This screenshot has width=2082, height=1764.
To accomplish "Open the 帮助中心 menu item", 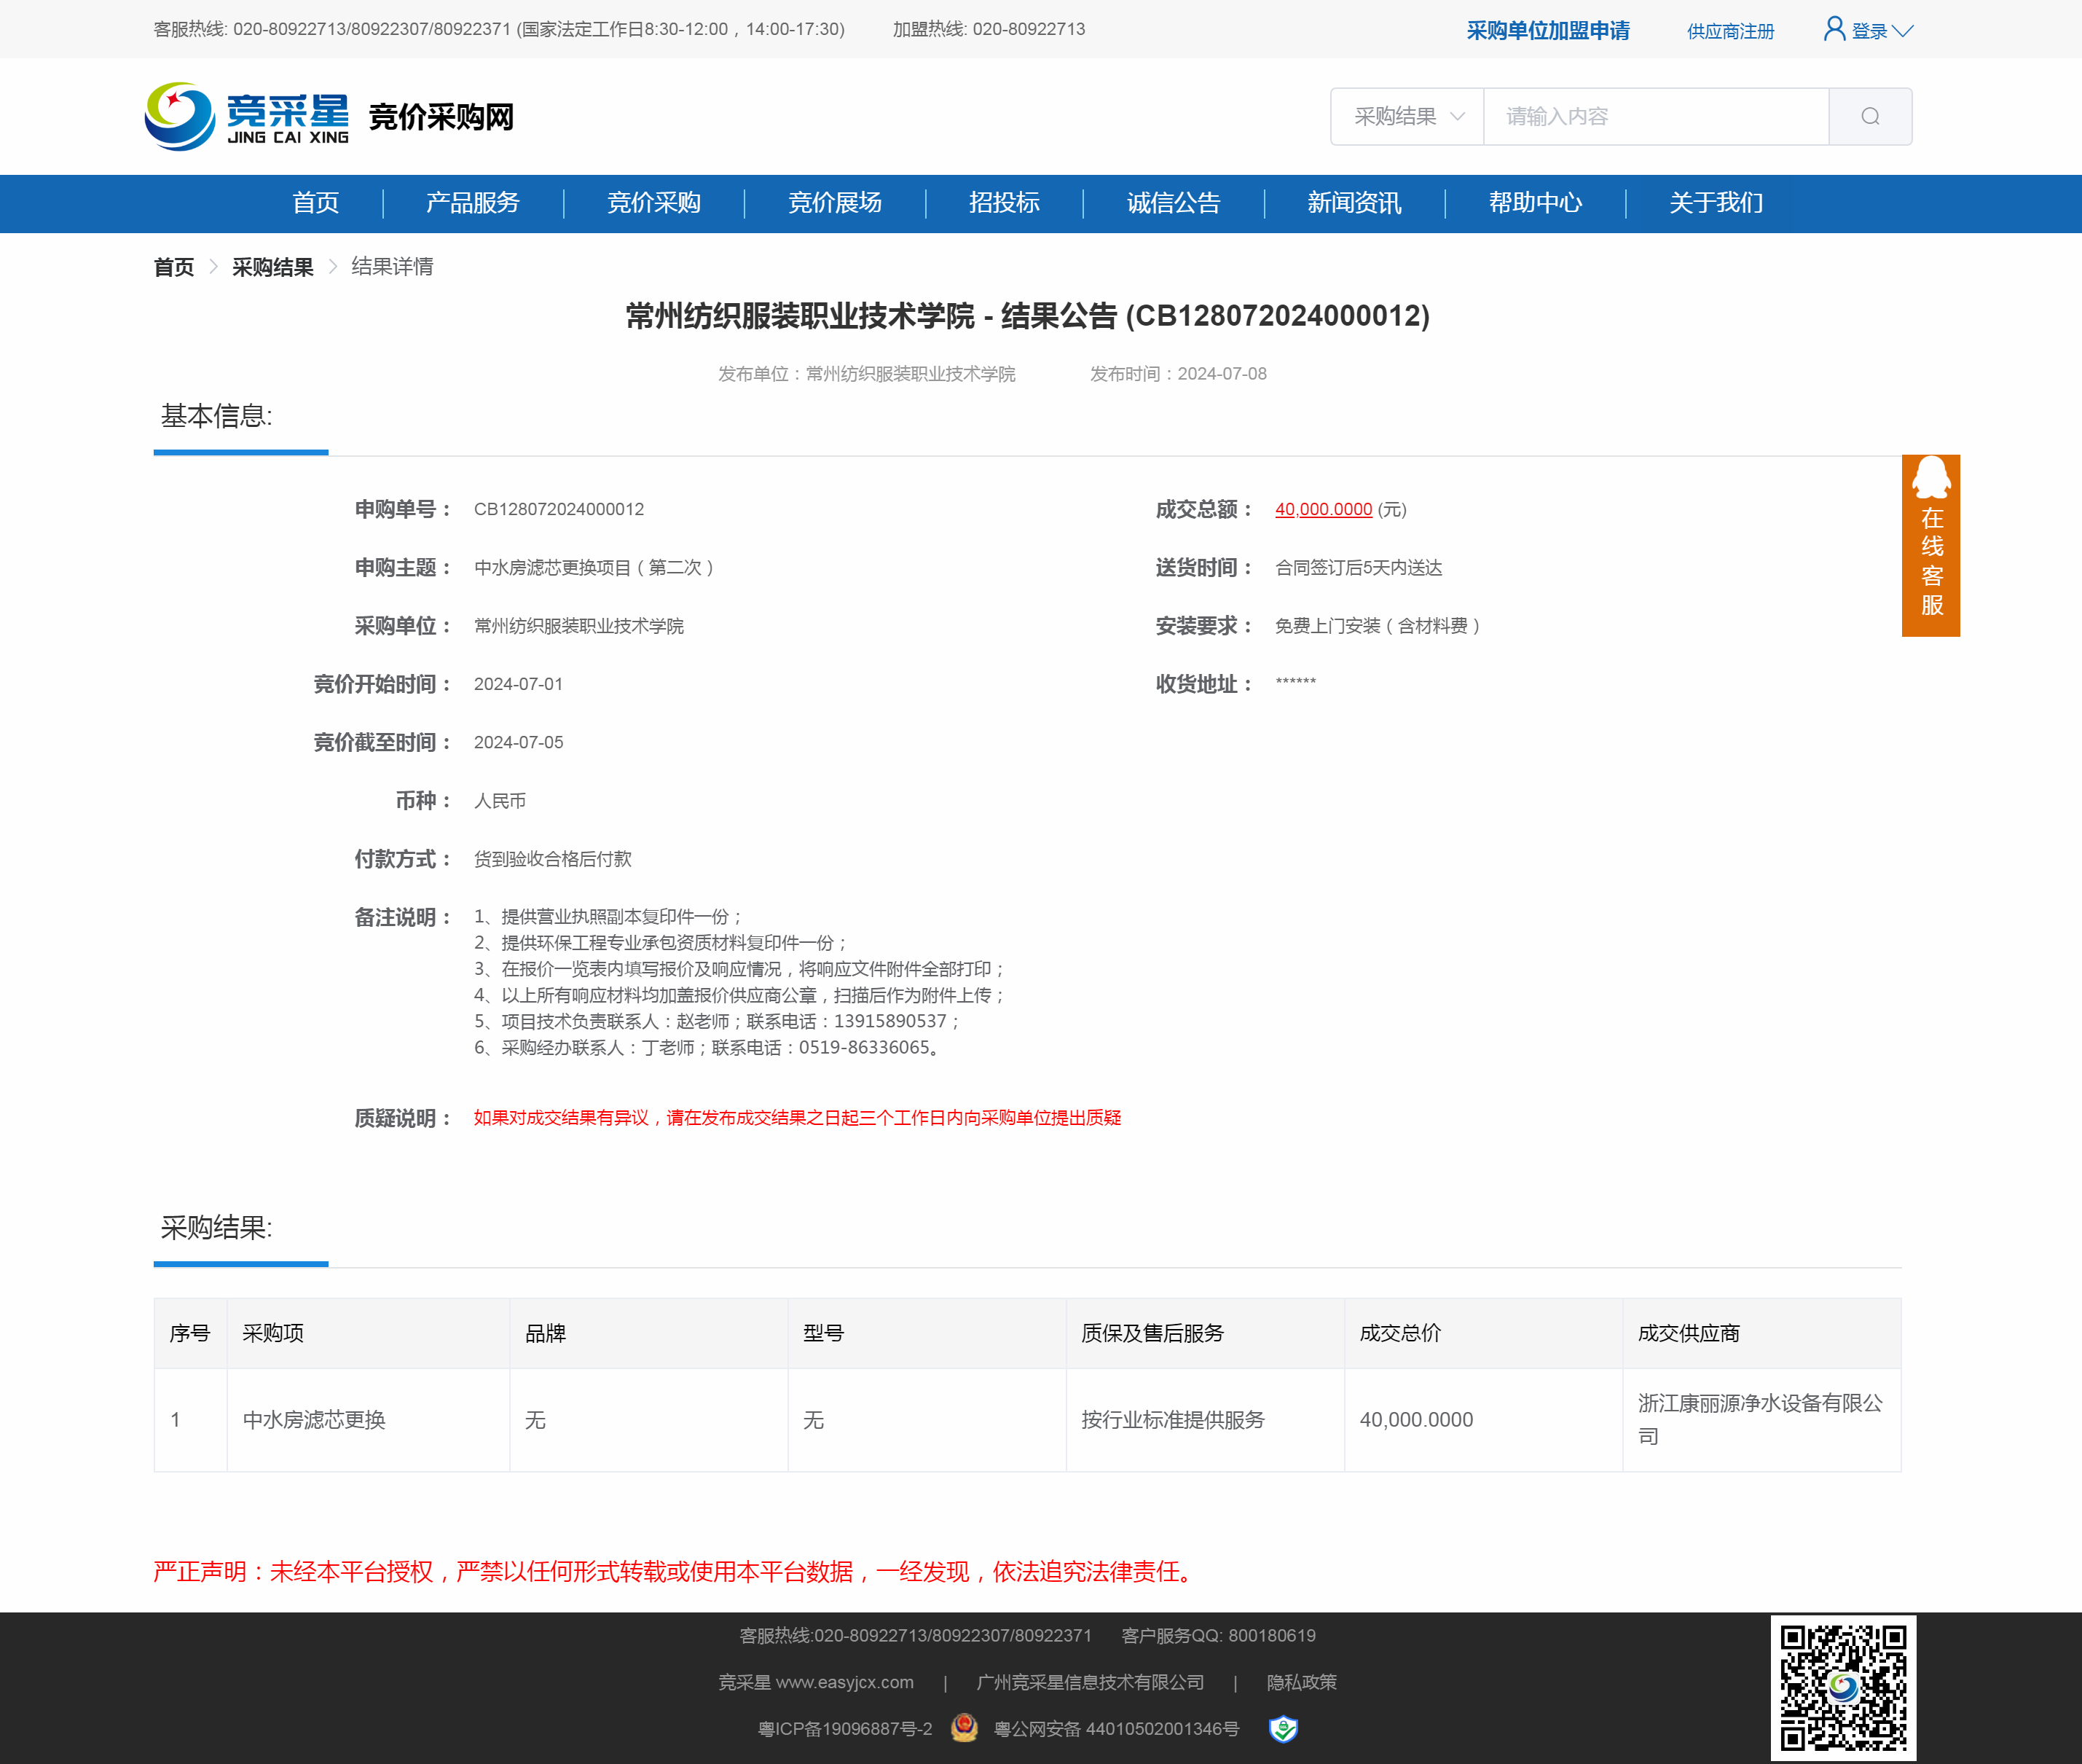I will 1534,203.
